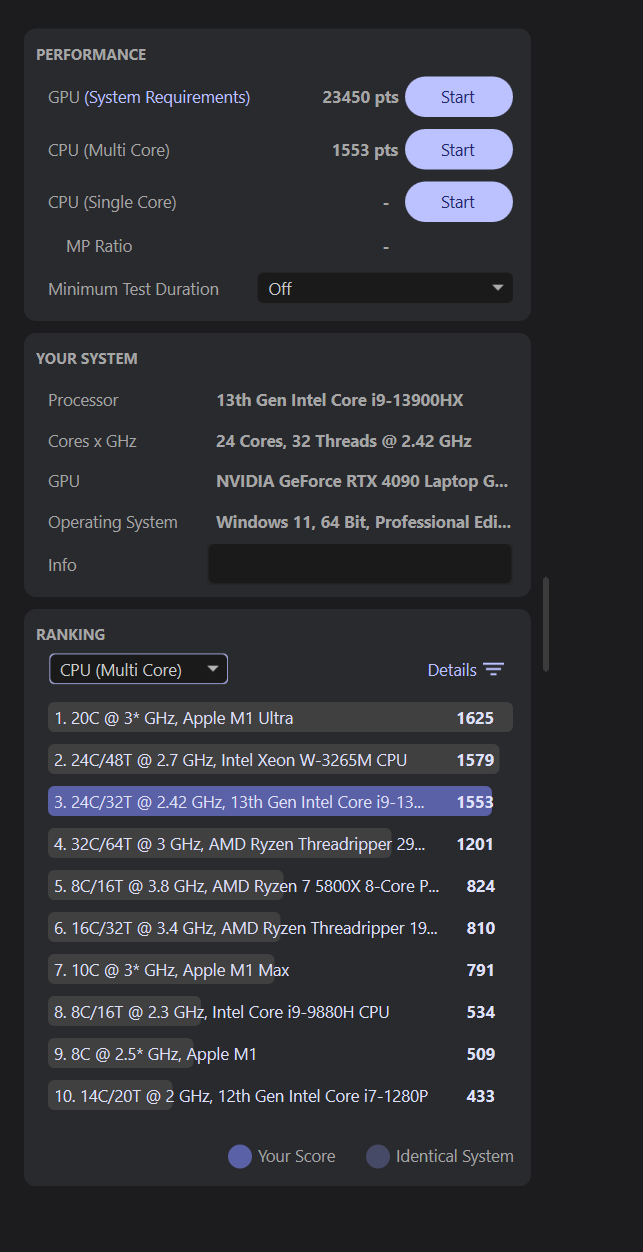The image size is (643, 1252).
Task: Click the Your Score legend color circle
Action: point(240,1156)
